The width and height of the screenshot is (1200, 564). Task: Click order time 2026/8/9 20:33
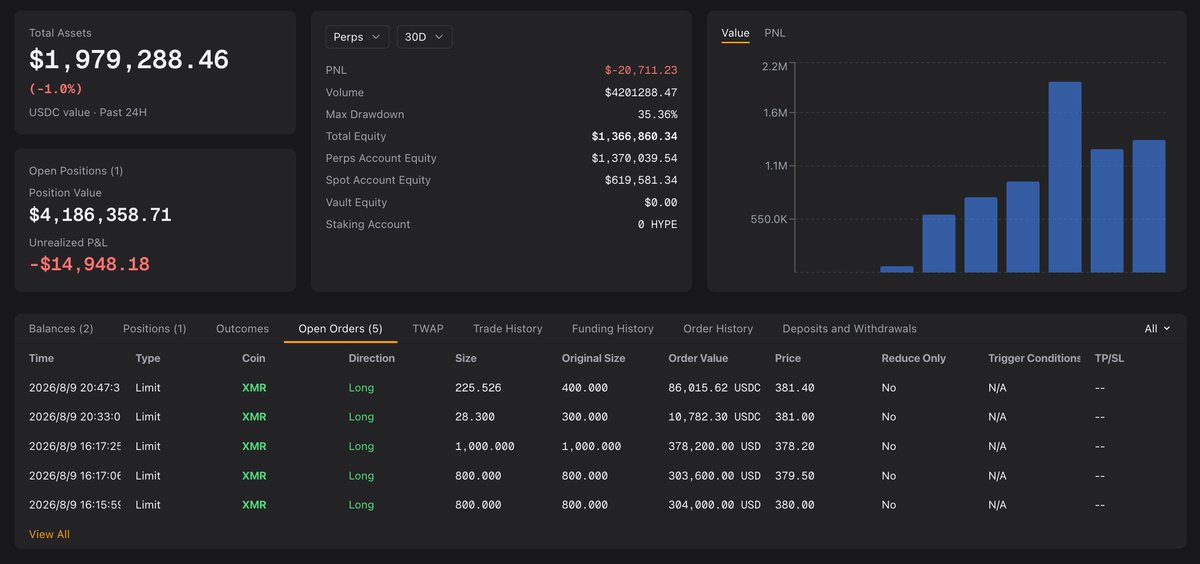coord(75,416)
